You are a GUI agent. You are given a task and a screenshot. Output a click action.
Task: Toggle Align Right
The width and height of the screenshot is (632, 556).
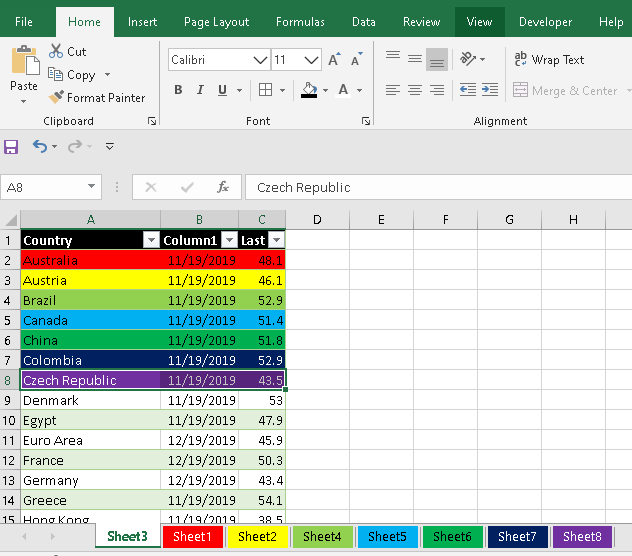point(437,90)
